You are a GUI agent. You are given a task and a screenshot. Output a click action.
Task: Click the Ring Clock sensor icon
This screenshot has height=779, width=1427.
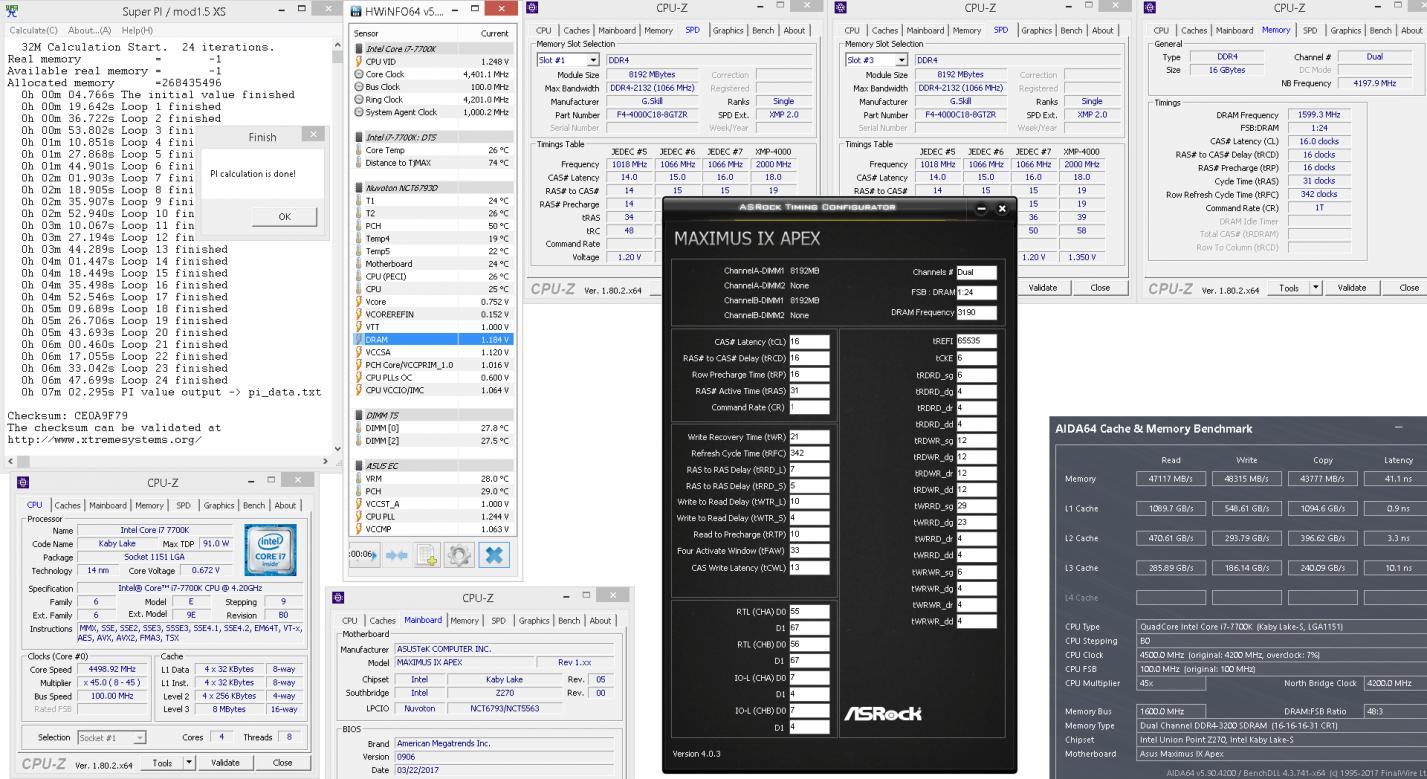pos(359,99)
